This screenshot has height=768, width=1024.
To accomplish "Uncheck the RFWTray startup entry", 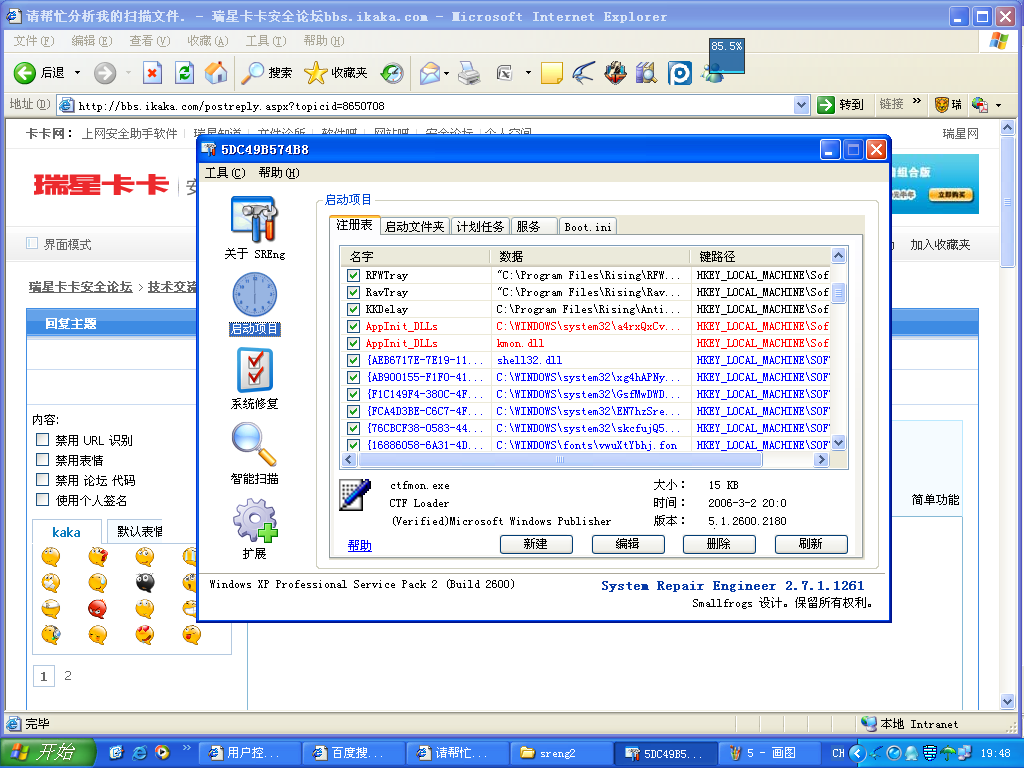I will pos(353,275).
